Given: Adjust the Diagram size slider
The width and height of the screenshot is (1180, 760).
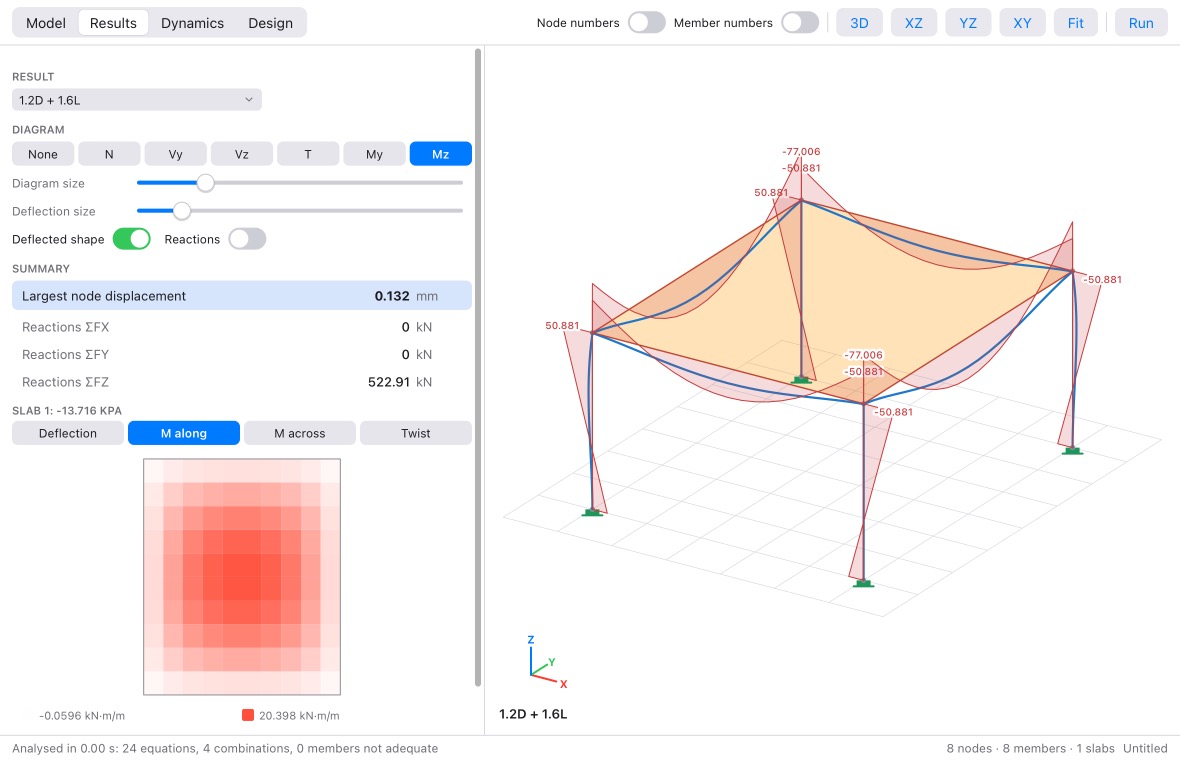Looking at the screenshot, I should point(205,183).
